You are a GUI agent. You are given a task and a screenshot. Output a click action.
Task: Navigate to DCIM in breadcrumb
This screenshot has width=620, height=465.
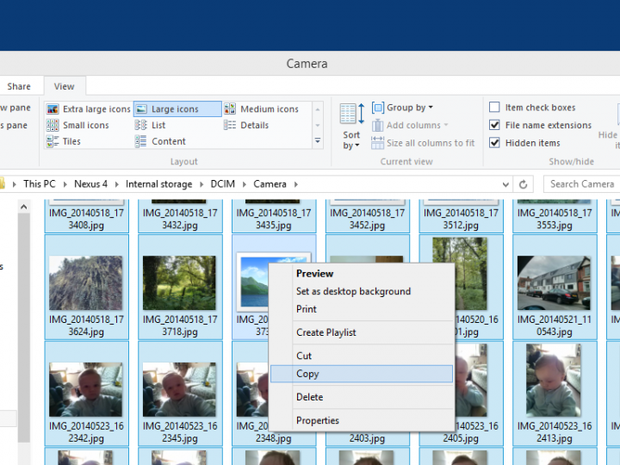click(x=223, y=184)
